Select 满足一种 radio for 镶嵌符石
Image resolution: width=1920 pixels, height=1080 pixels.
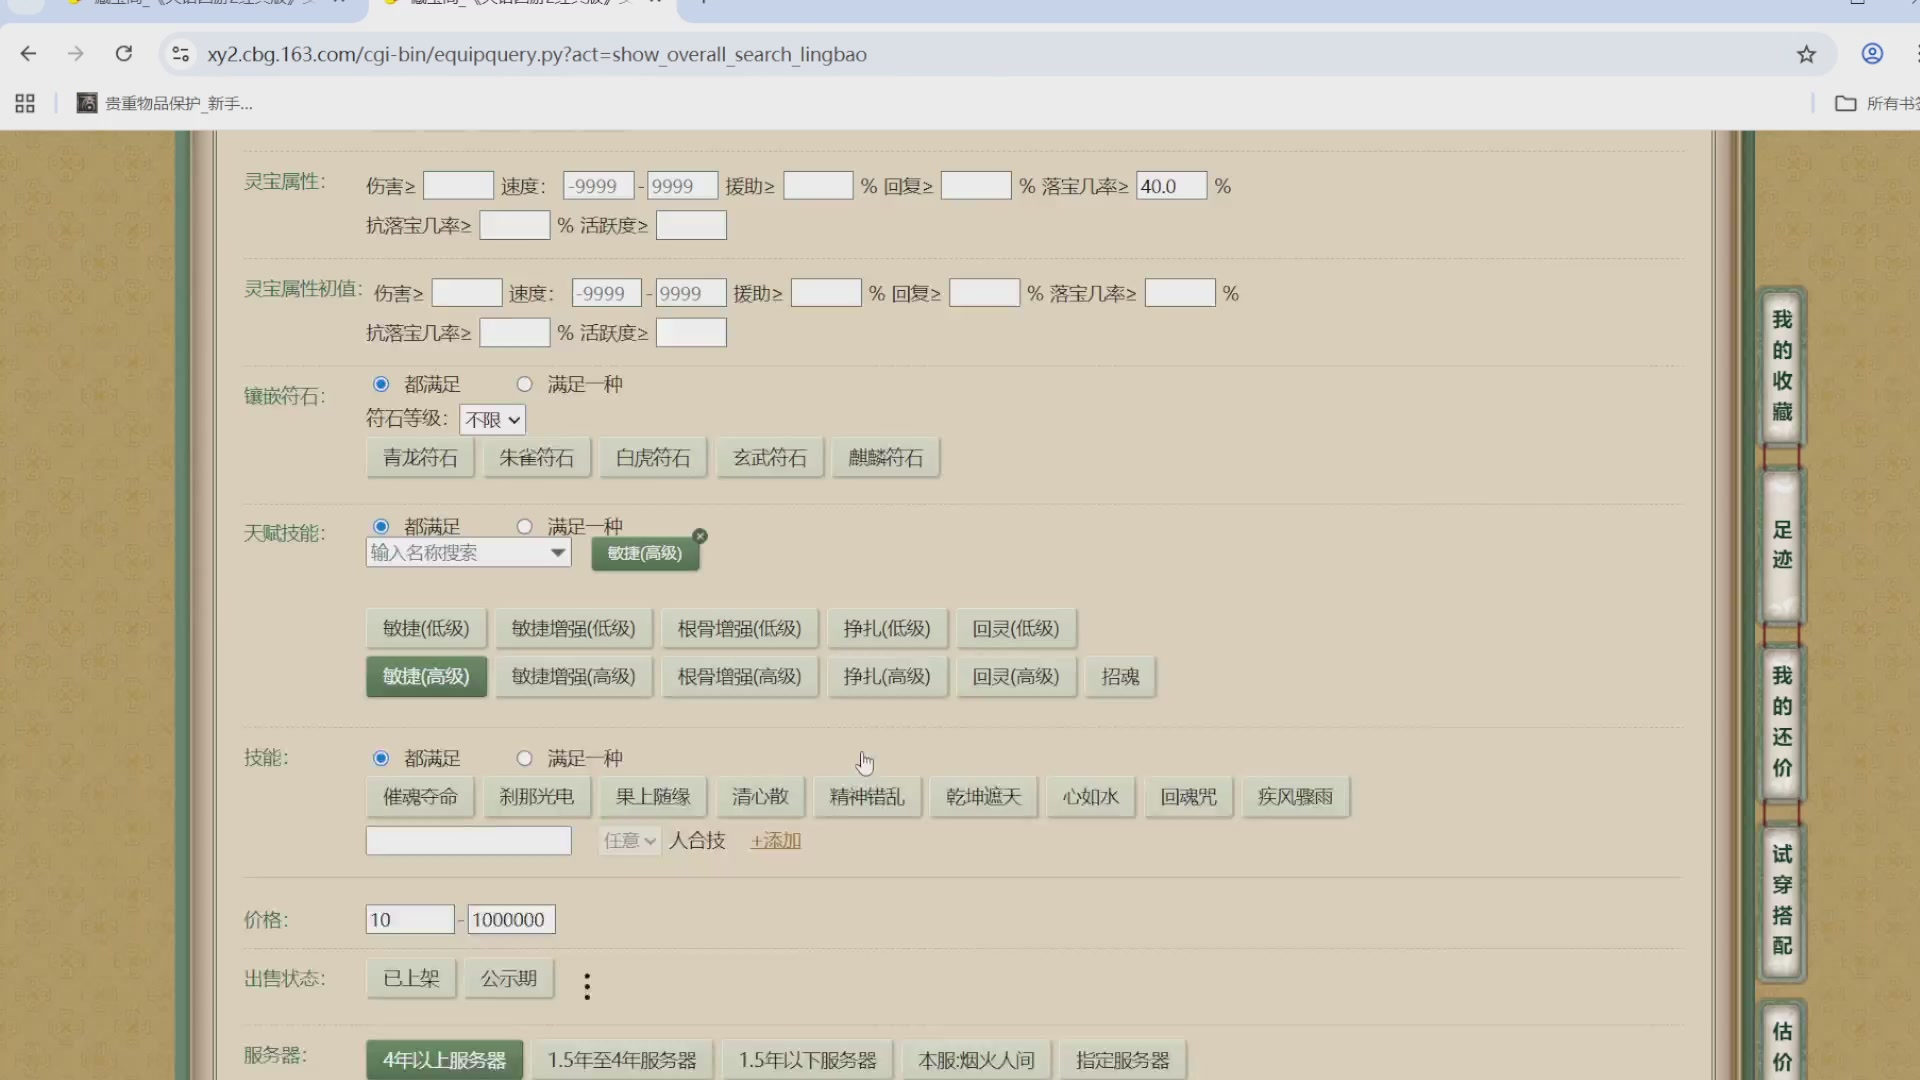524,384
